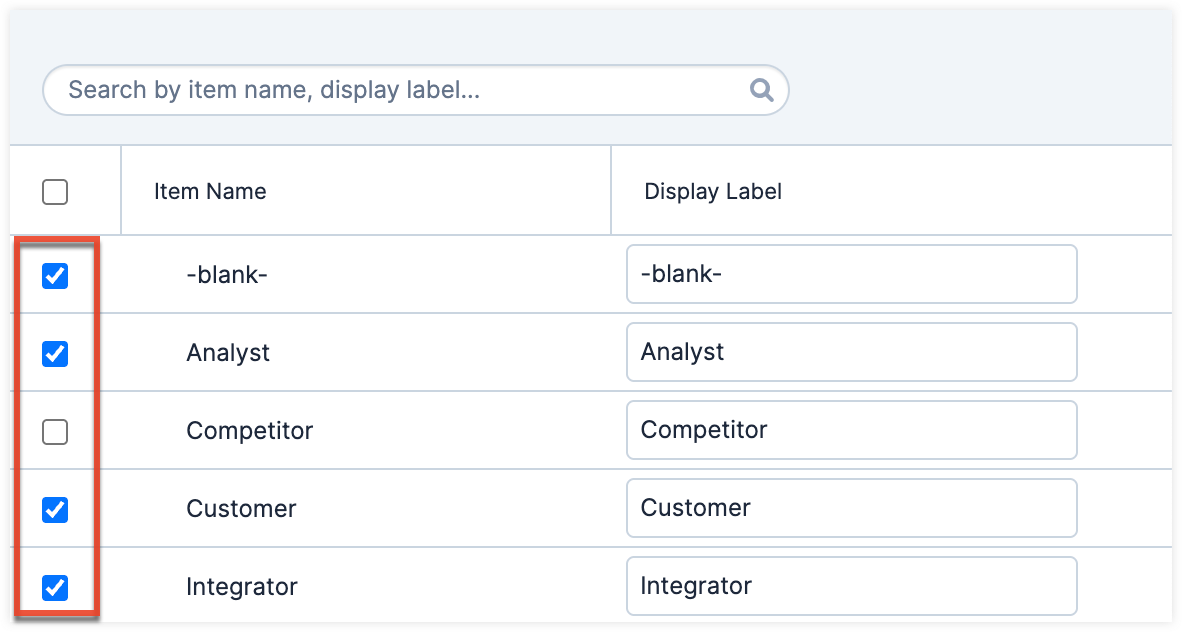
Task: Untick the Integrator row checkbox
Action: [x=55, y=588]
